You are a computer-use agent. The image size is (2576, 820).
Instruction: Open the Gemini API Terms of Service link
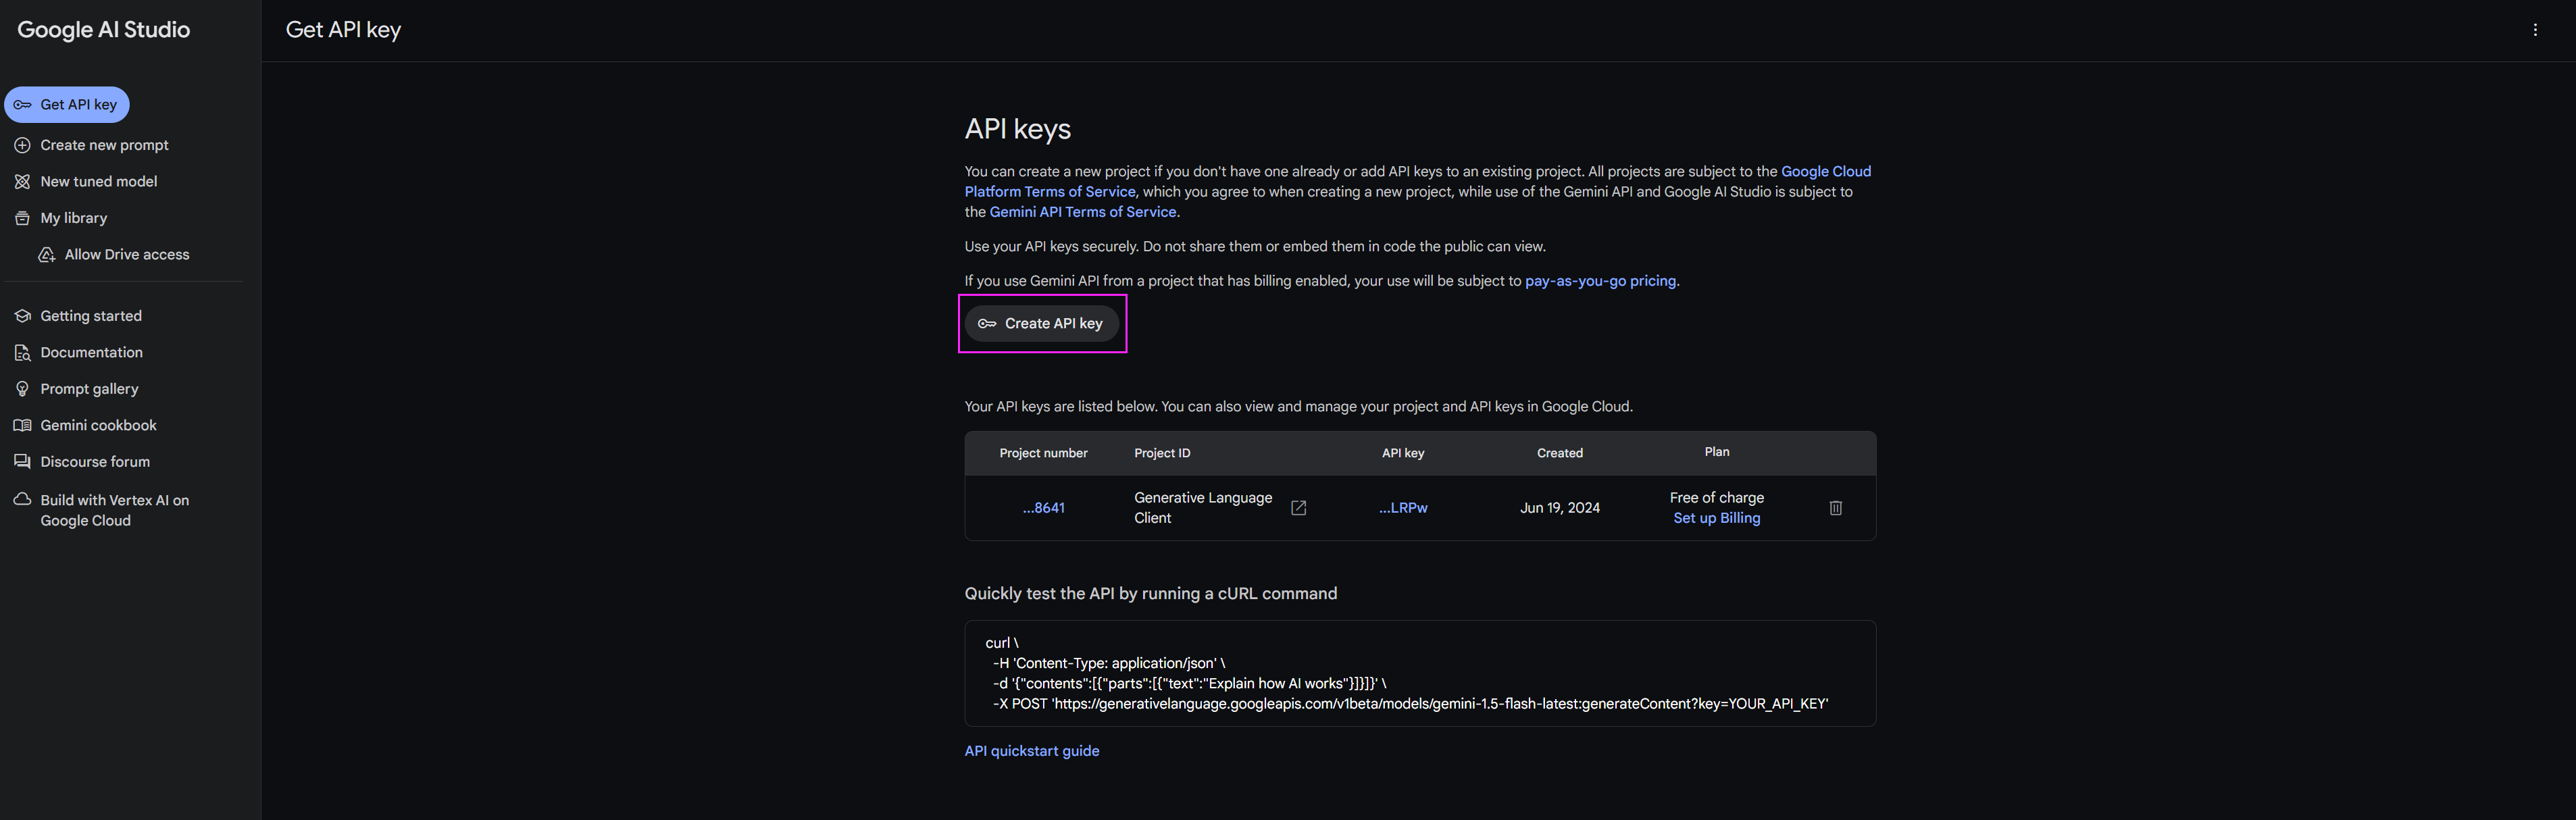[1082, 212]
